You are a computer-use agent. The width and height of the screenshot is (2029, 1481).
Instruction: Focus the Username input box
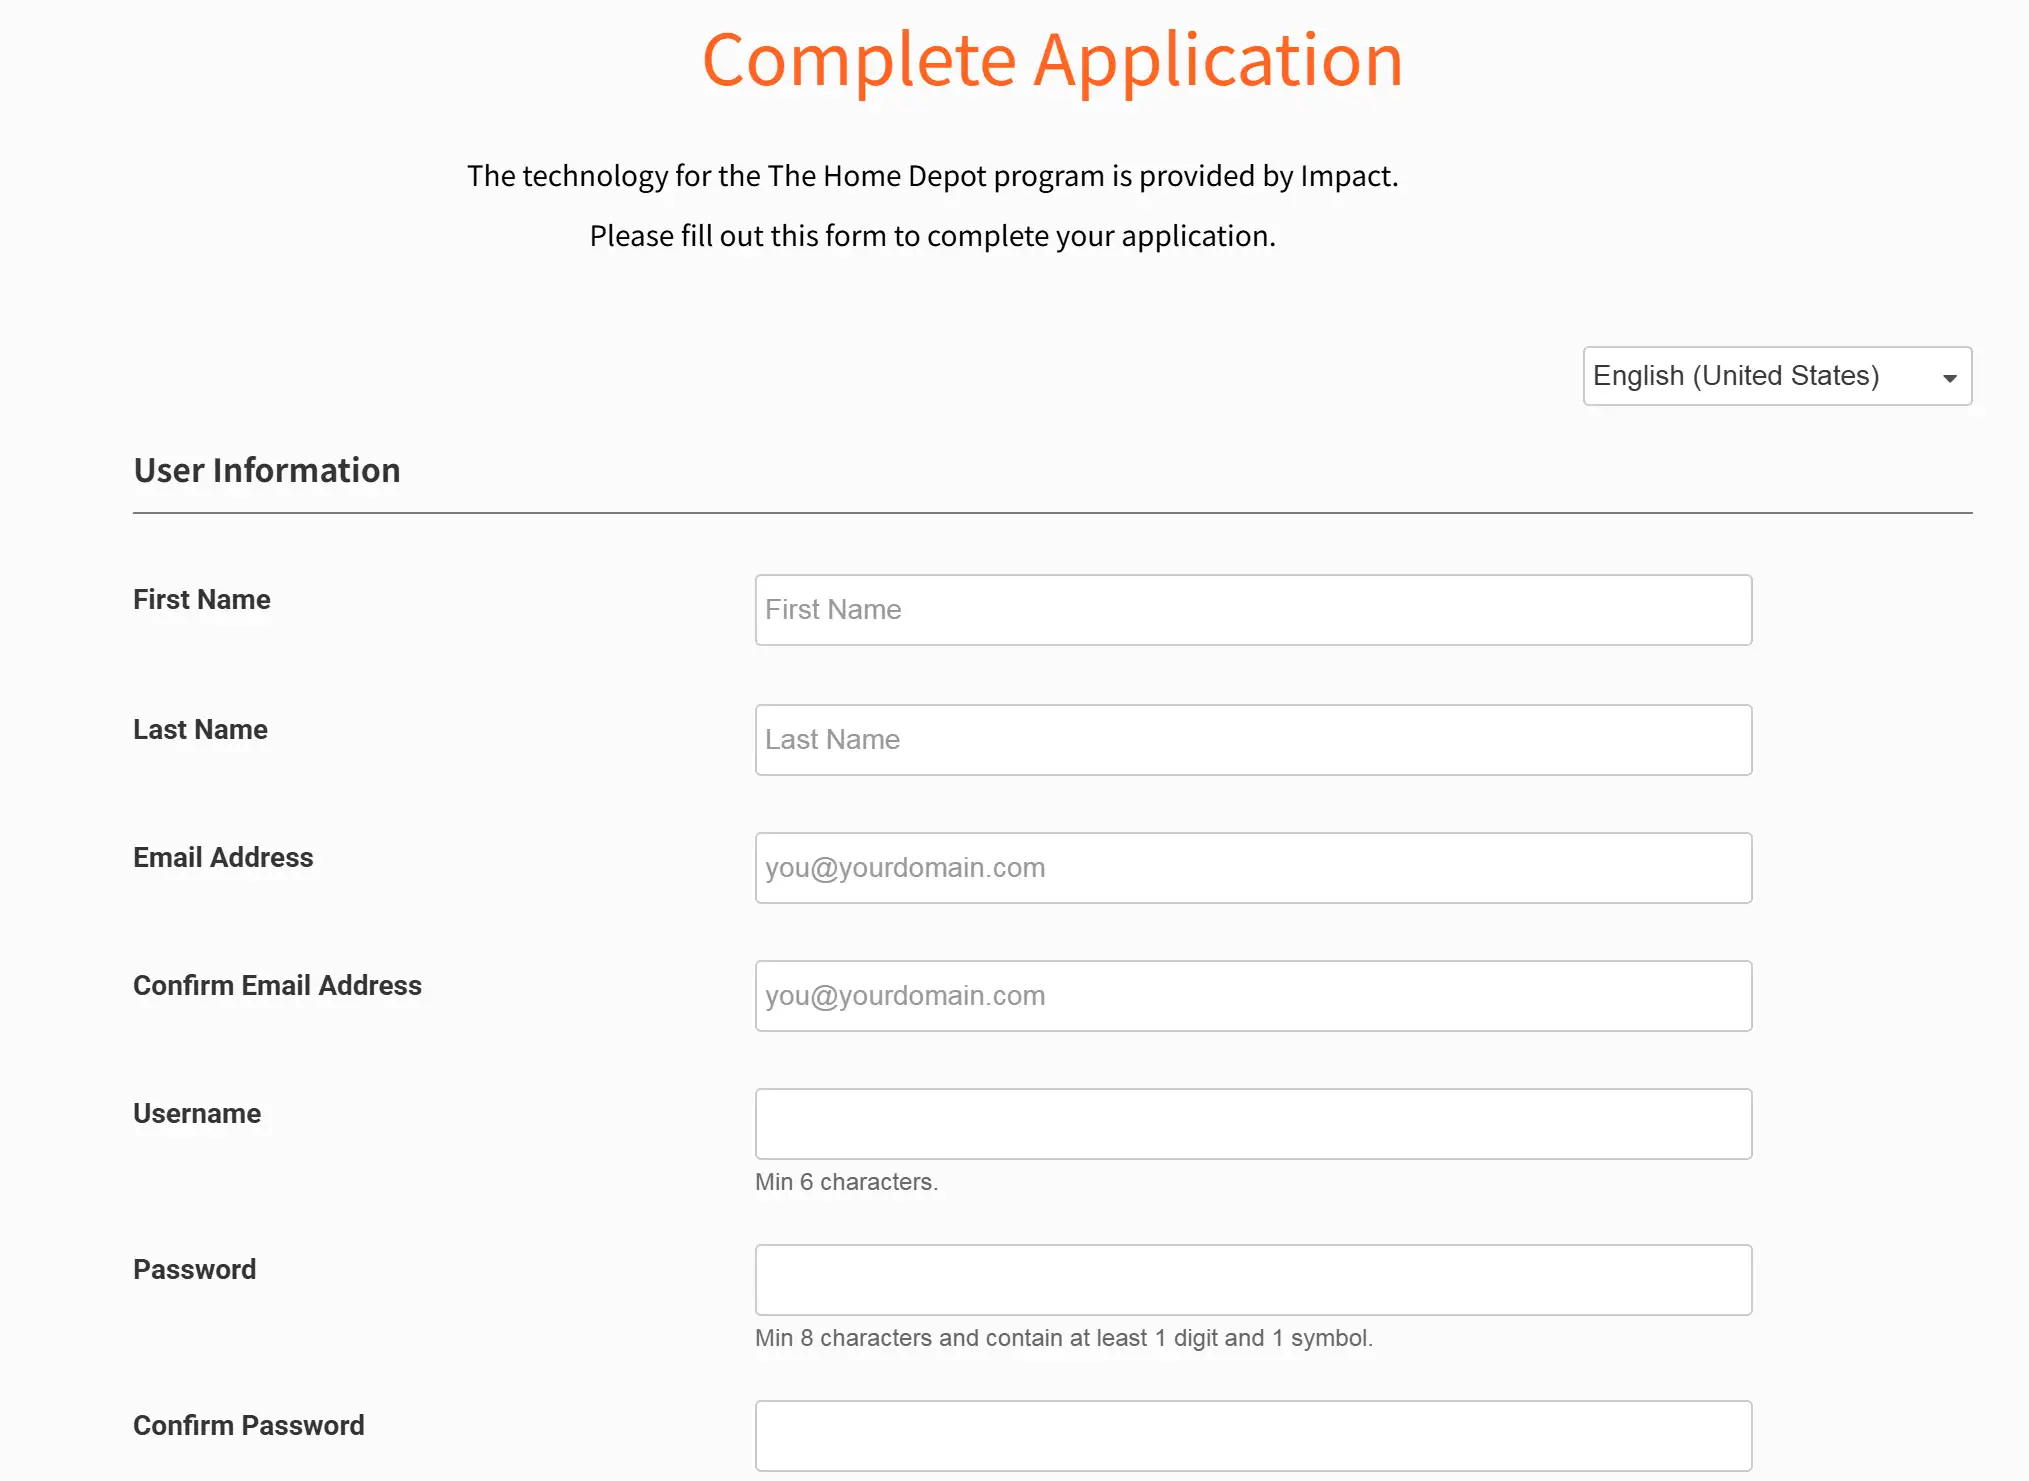[x=1253, y=1124]
